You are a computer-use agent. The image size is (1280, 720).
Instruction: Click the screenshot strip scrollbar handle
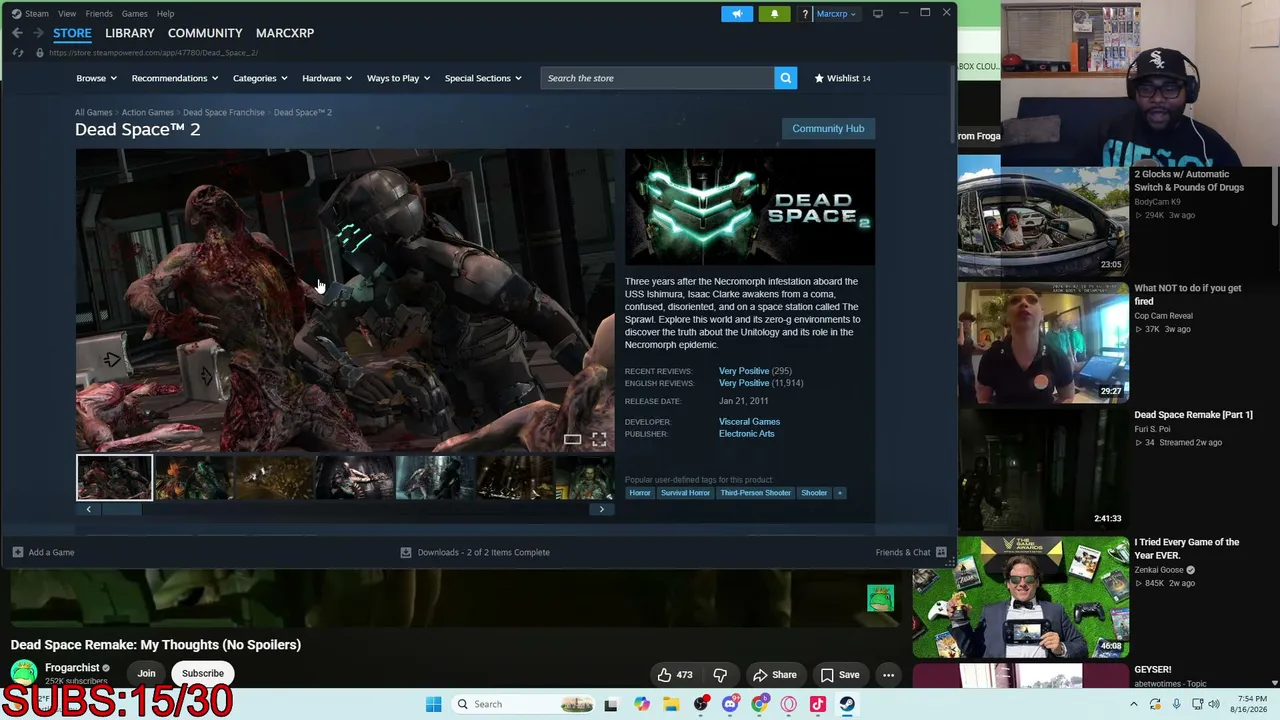click(x=123, y=509)
